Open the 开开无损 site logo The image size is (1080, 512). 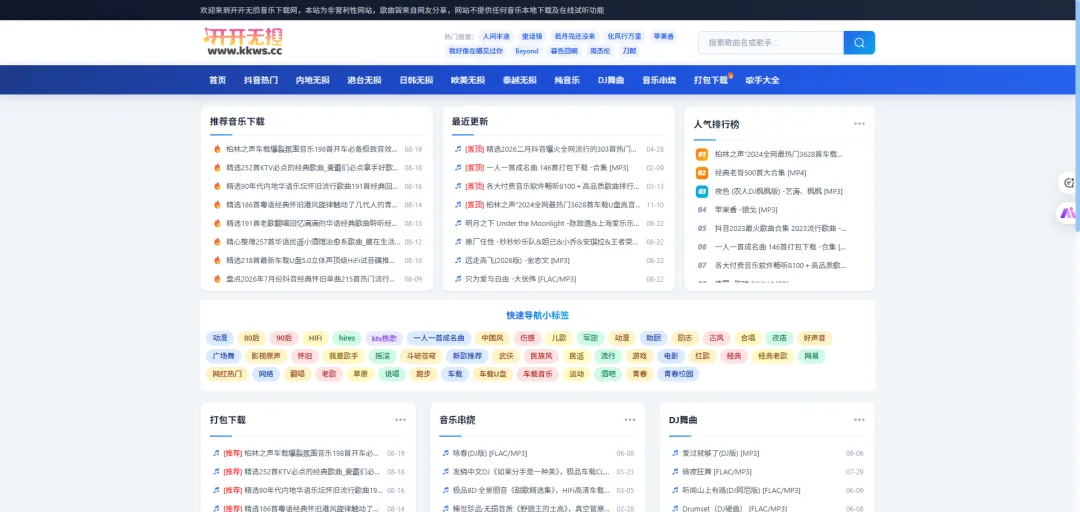point(243,42)
